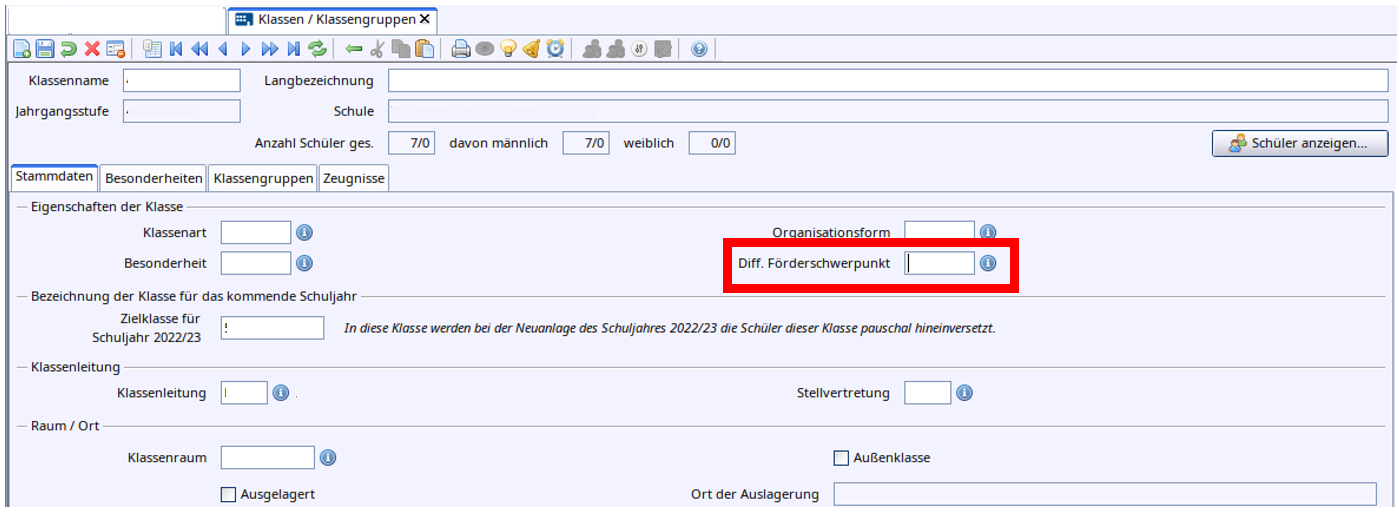Close the Klassen / Klassengruppen tab
Screen dimensions: 1399x513
tap(425, 19)
